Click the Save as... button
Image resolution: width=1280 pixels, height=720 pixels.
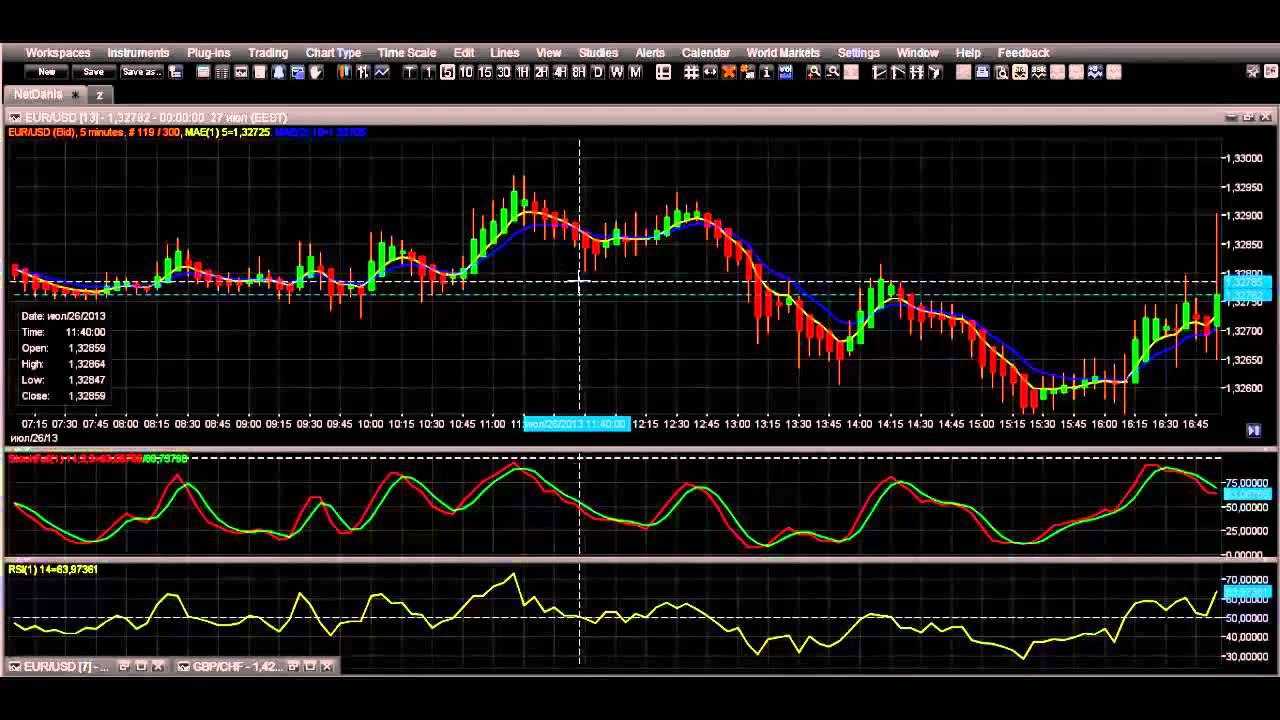pyautogui.click(x=141, y=72)
